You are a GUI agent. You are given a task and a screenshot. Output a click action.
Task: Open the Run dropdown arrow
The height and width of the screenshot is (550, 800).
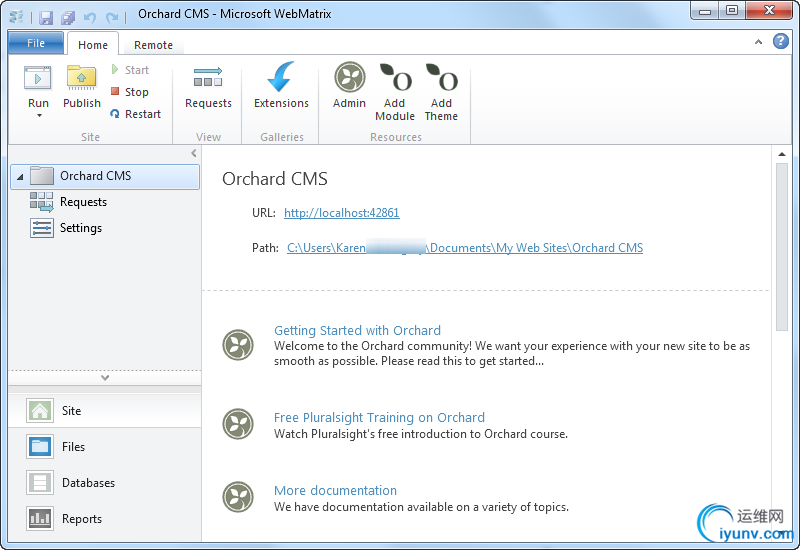[39, 116]
